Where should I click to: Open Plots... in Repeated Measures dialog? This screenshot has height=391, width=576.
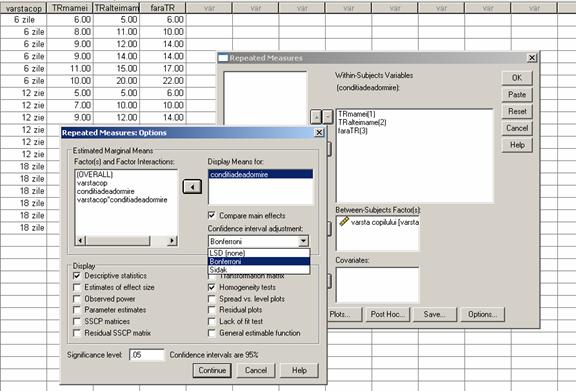pyautogui.click(x=344, y=315)
